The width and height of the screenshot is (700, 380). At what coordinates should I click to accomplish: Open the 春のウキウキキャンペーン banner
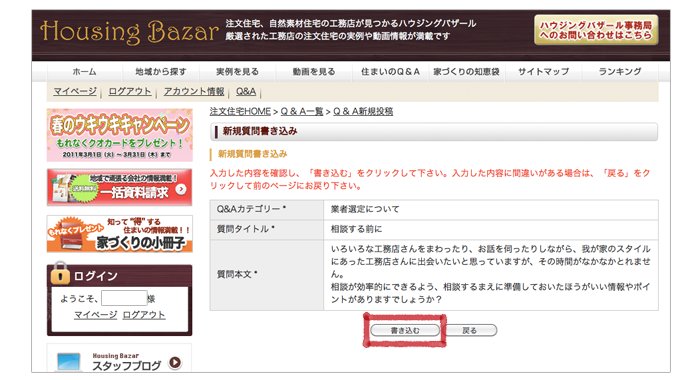click(x=120, y=135)
